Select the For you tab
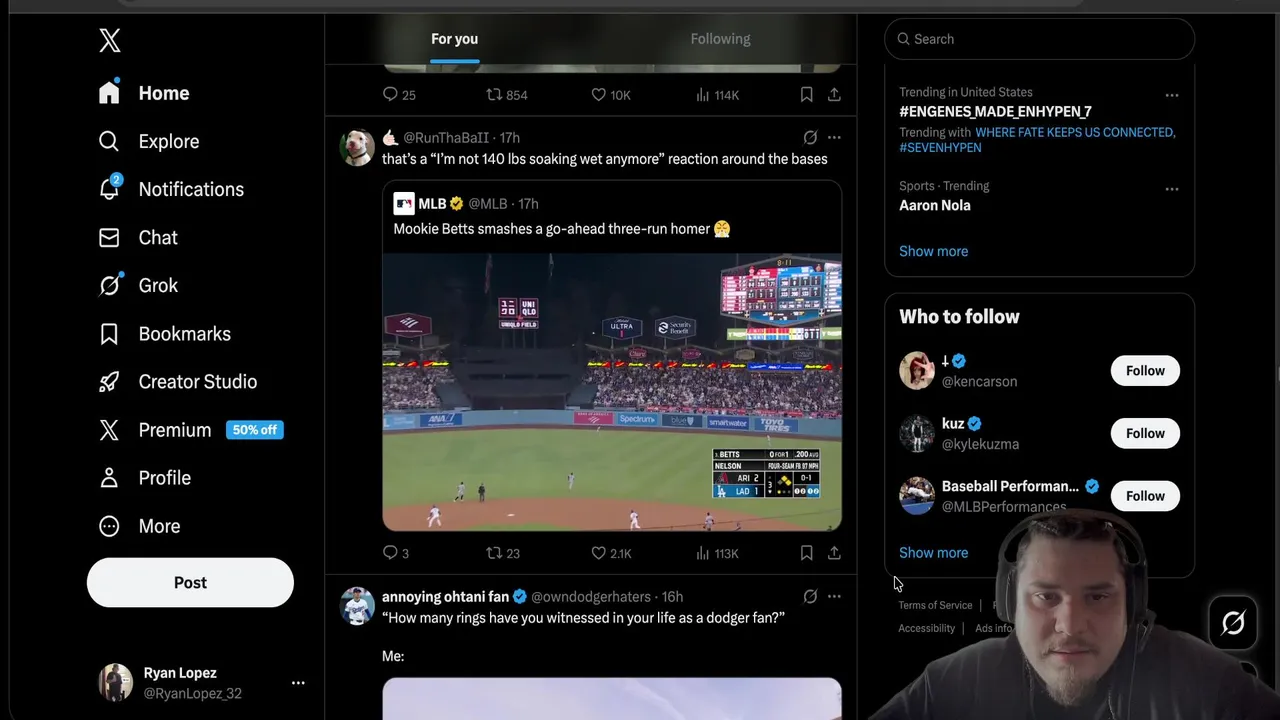The height and width of the screenshot is (720, 1280). [454, 39]
